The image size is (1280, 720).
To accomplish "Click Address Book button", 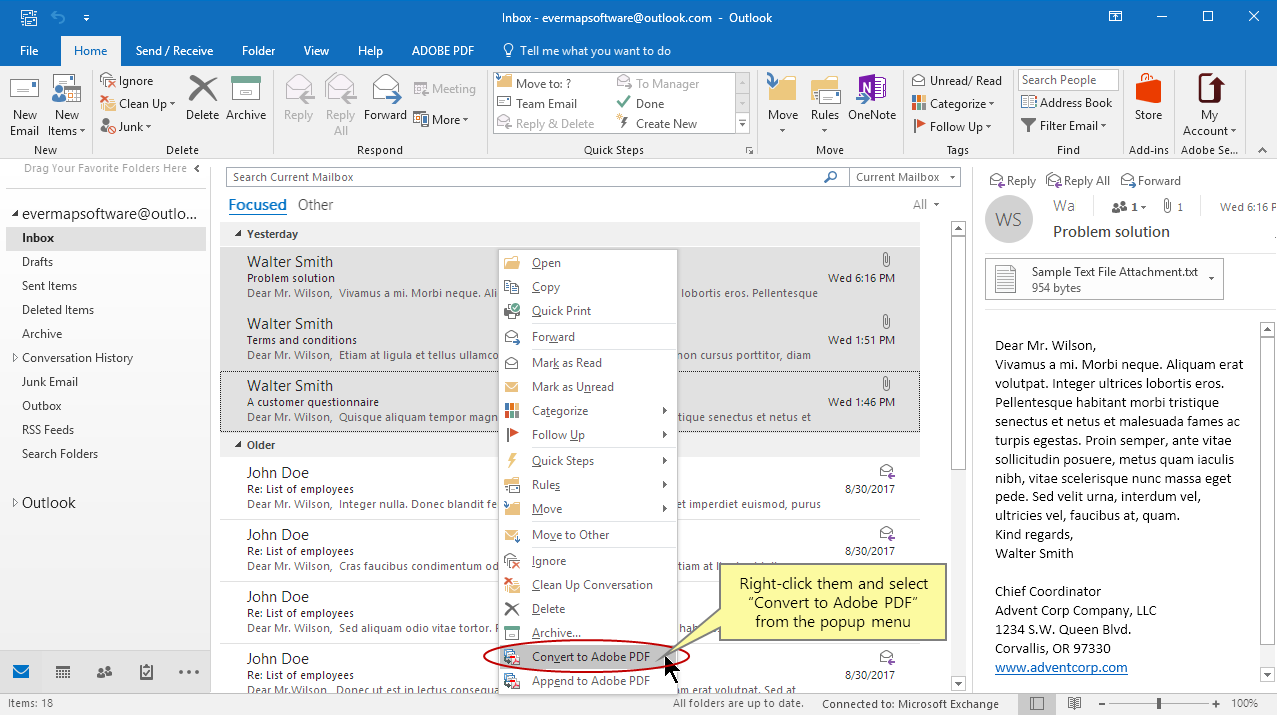I will pos(1066,102).
